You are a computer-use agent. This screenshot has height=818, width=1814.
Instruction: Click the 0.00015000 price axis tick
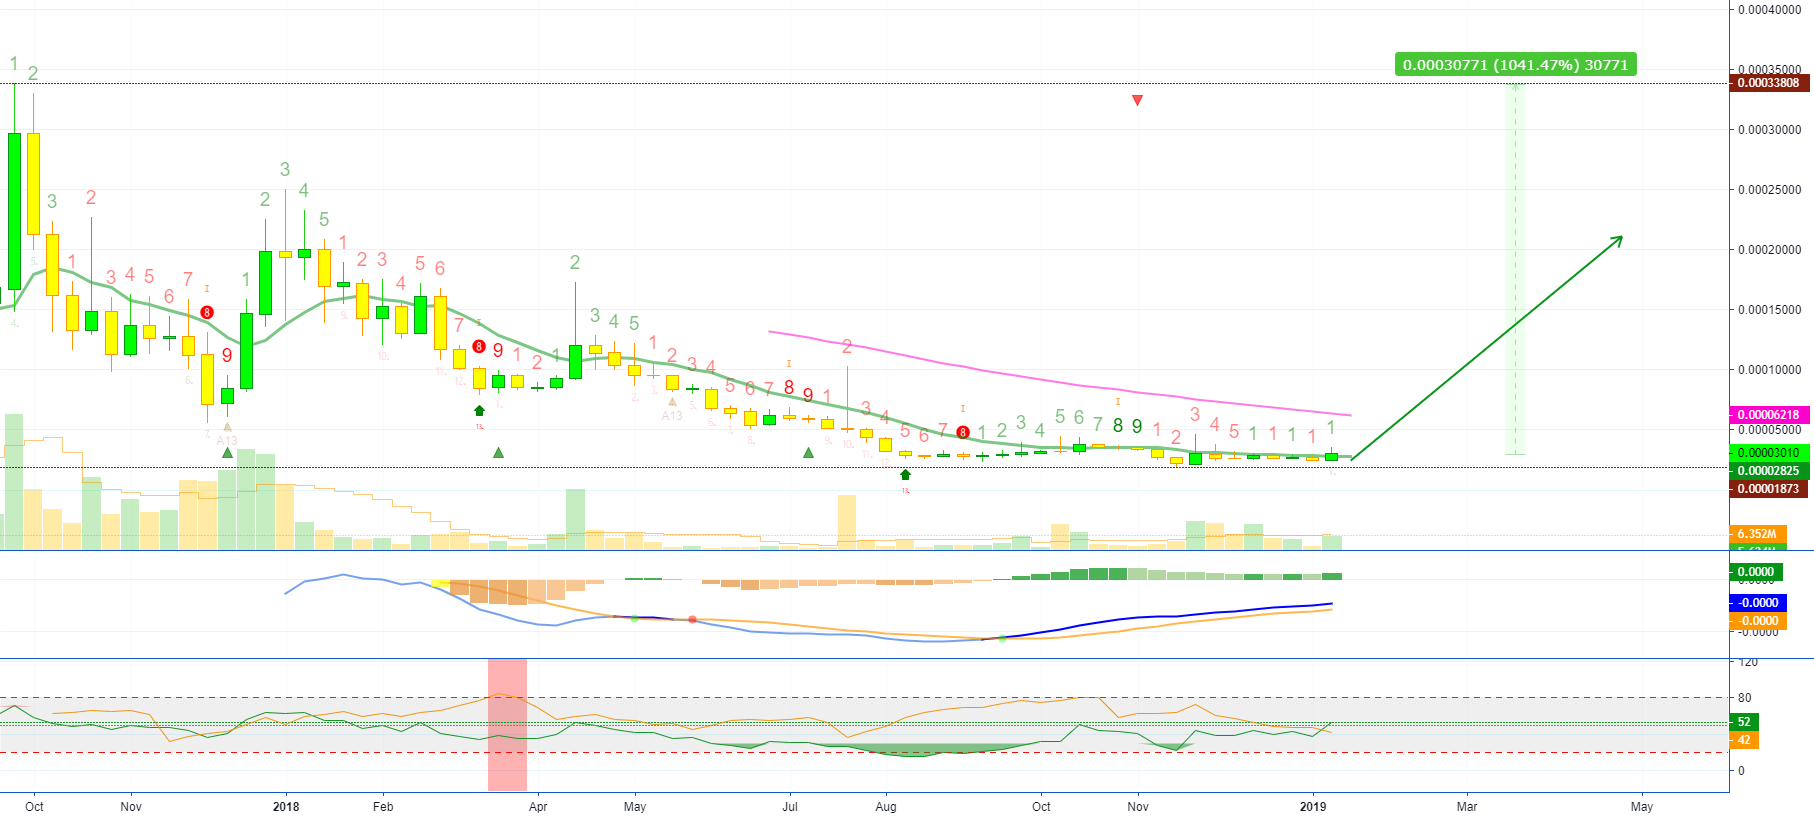pyautogui.click(x=1769, y=310)
